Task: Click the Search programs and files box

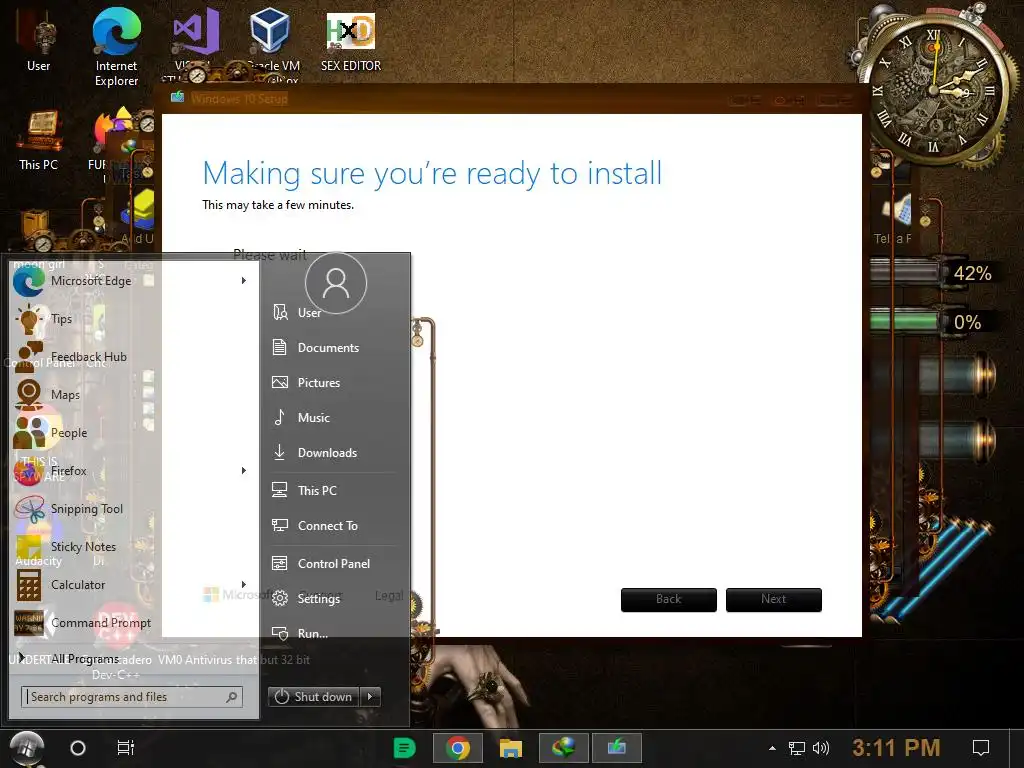Action: 131,697
